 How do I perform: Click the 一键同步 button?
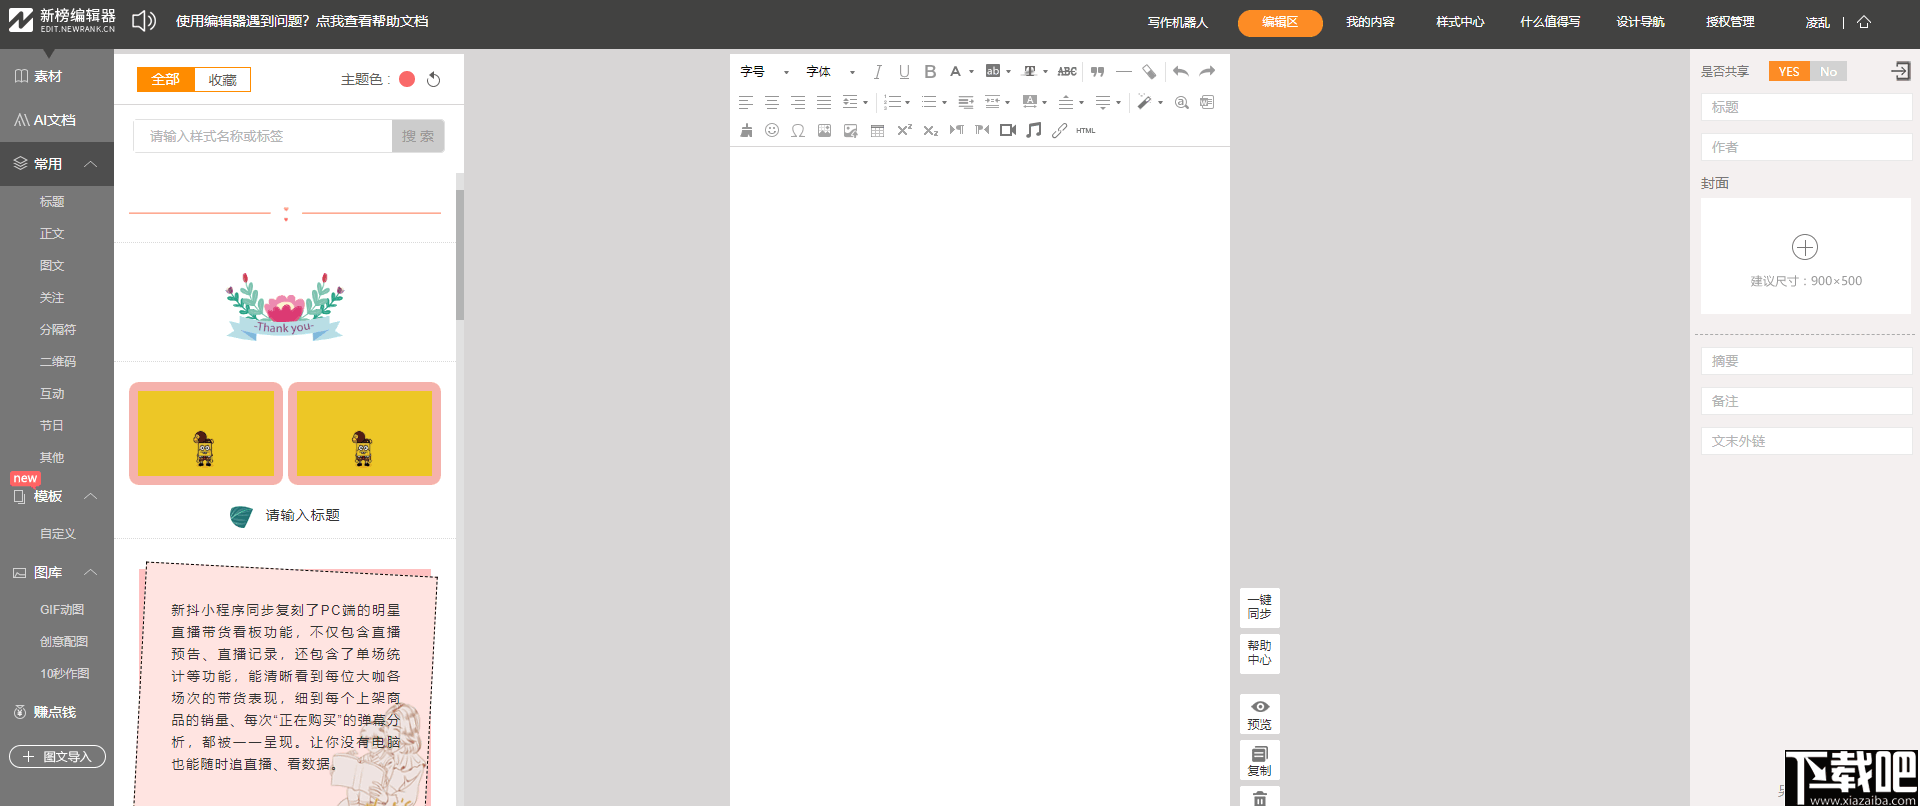pos(1260,607)
